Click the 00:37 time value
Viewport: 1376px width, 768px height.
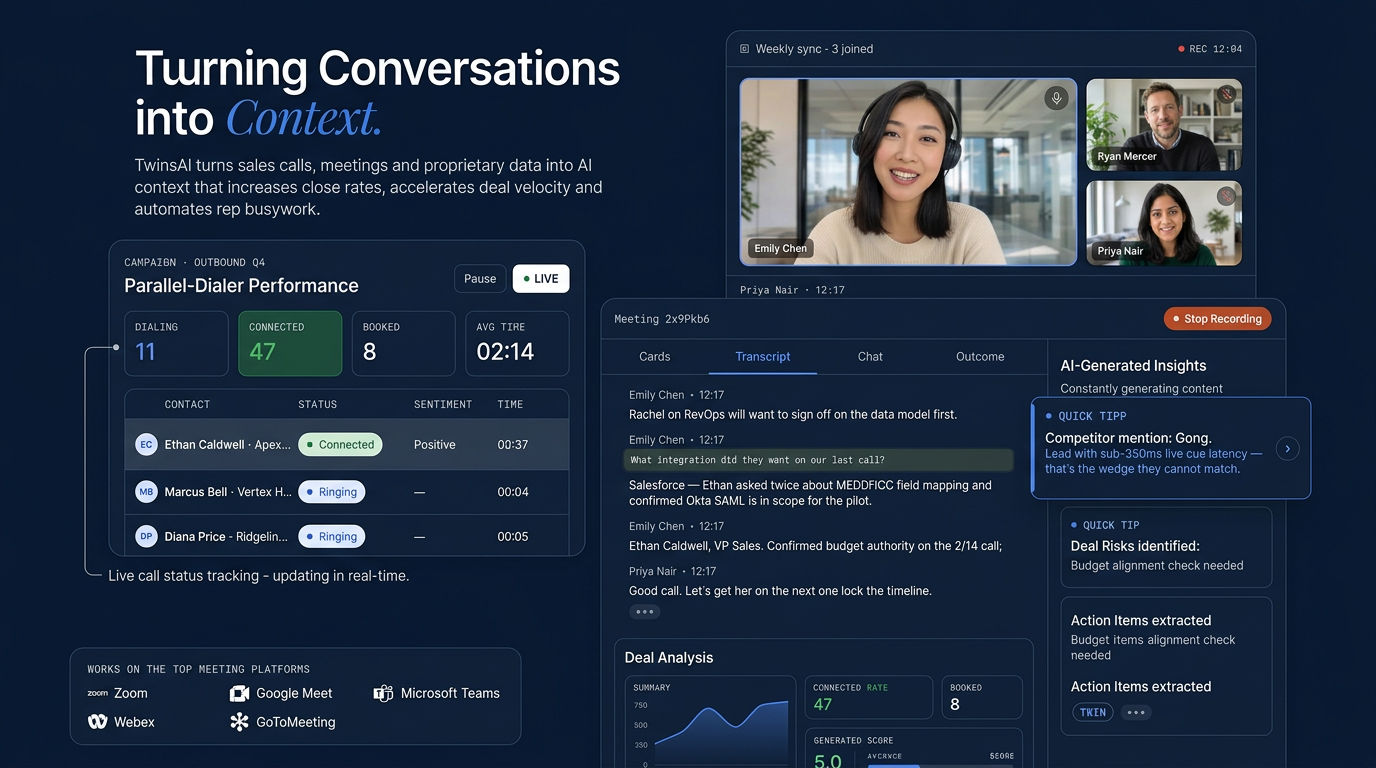click(x=513, y=445)
